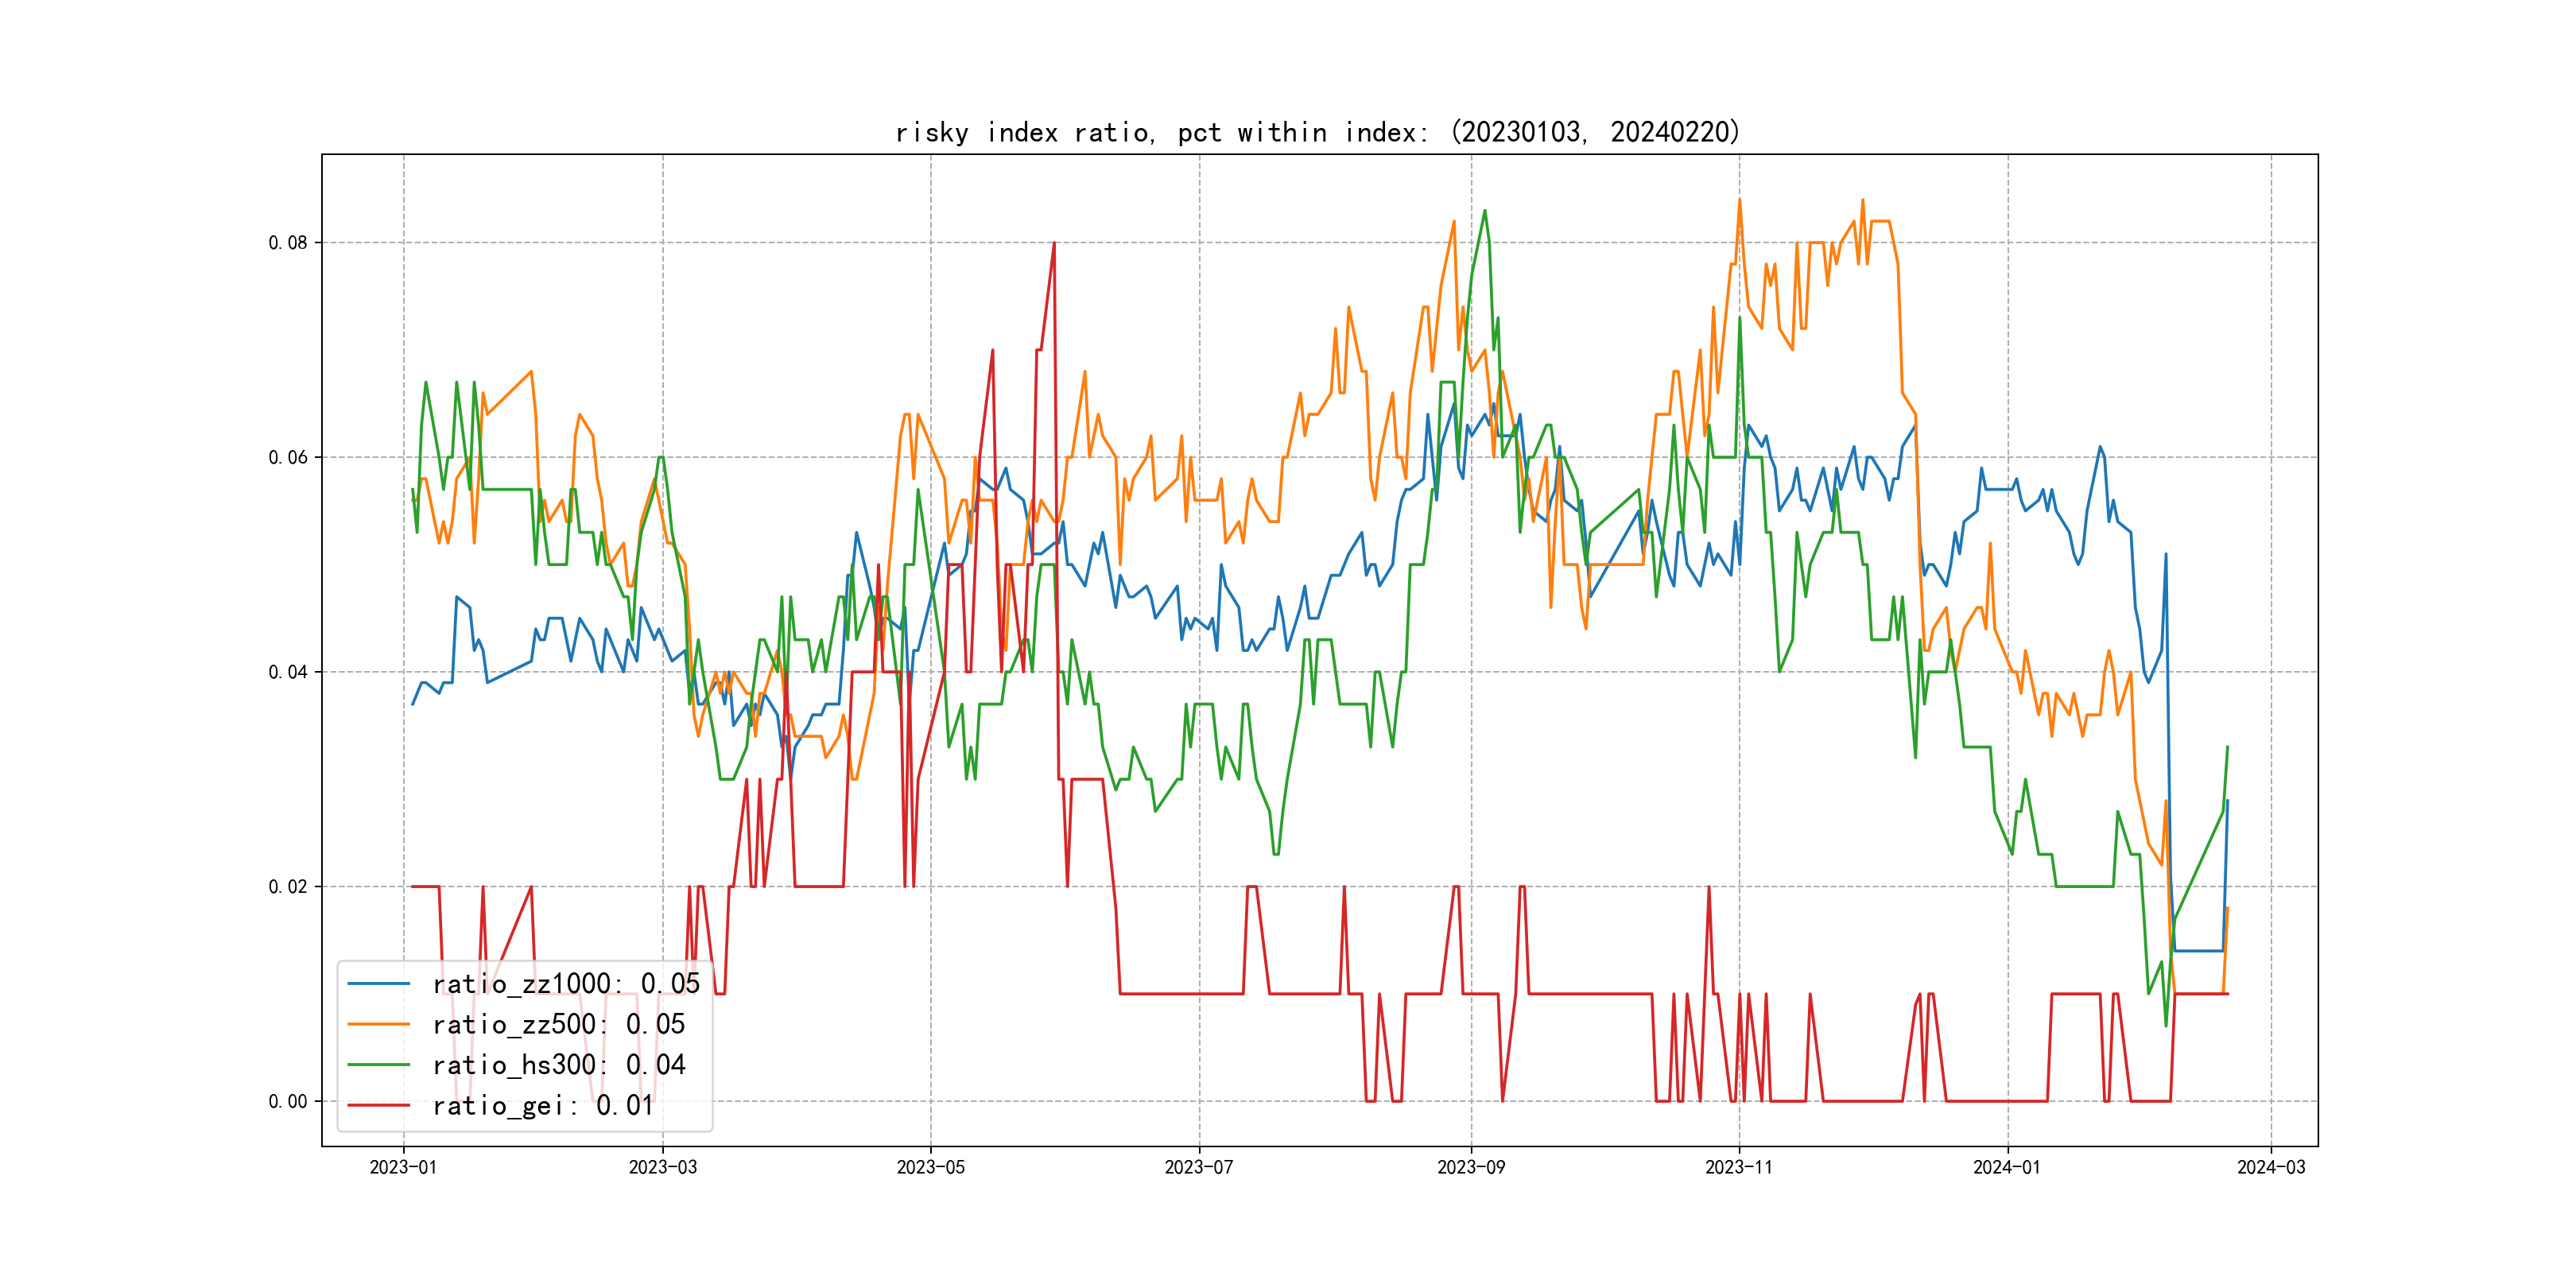Viewport: 2576px width, 1288px height.
Task: Click the 2023-11 x-axis tick label
Action: 1738,1167
